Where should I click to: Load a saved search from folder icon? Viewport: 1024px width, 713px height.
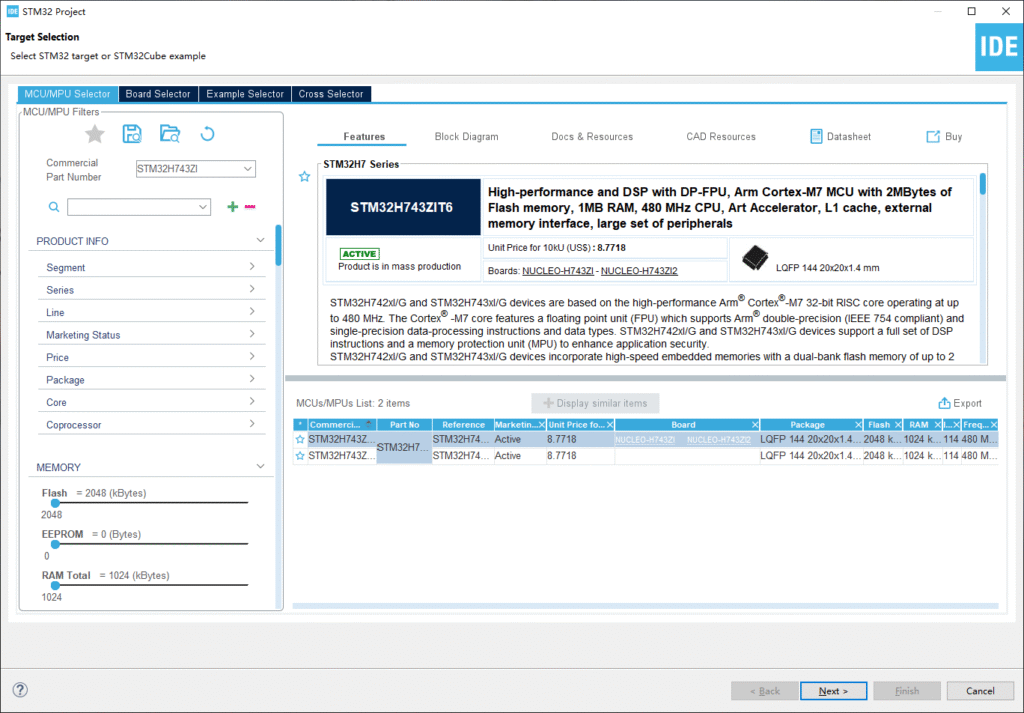pyautogui.click(x=170, y=134)
